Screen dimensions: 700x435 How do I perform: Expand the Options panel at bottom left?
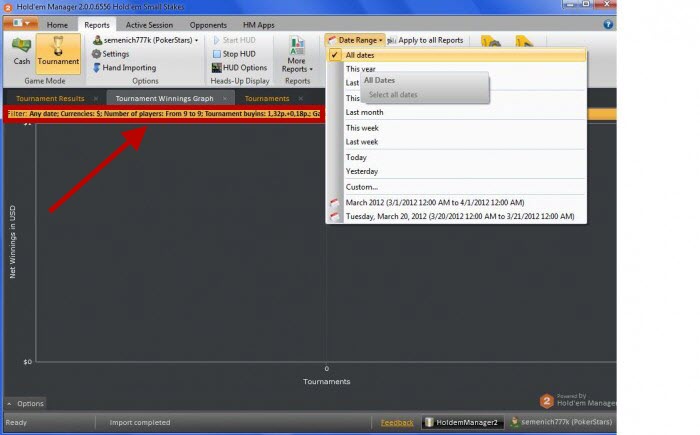(25, 404)
